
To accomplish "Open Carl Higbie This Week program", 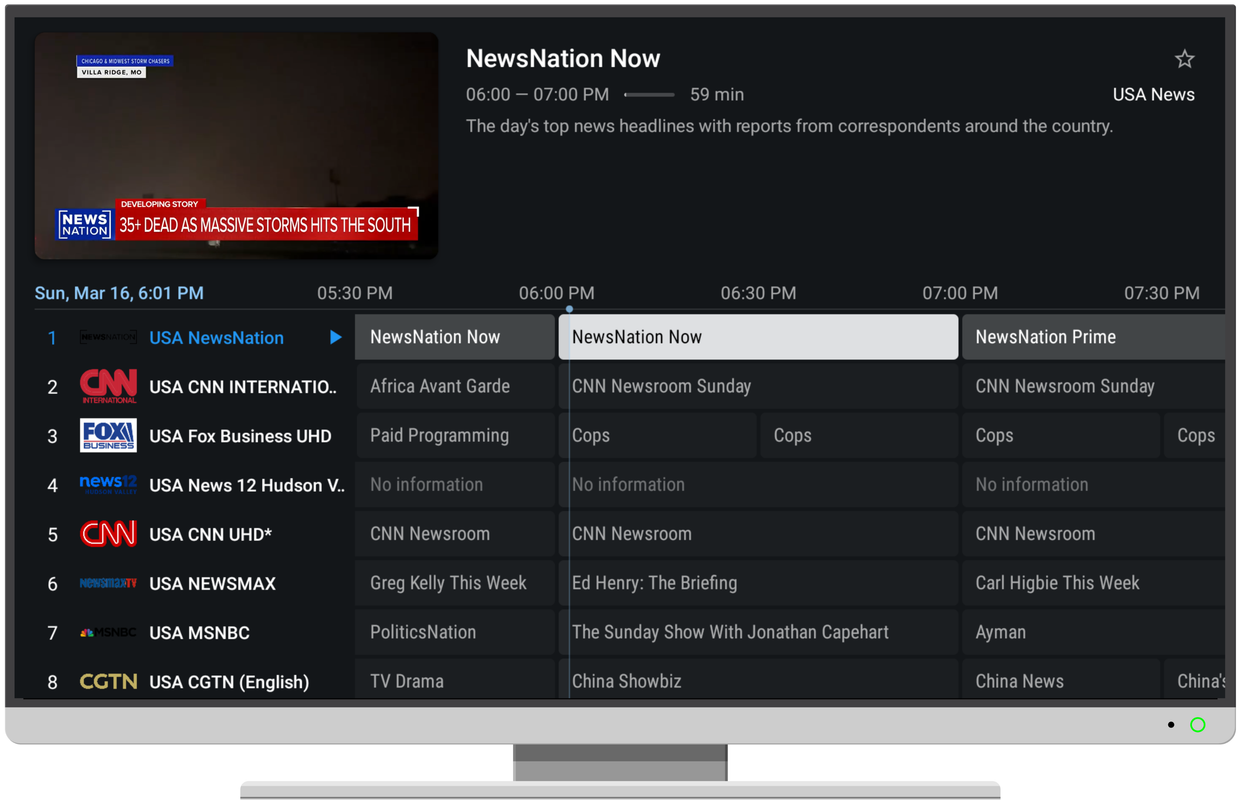I will 1093,583.
